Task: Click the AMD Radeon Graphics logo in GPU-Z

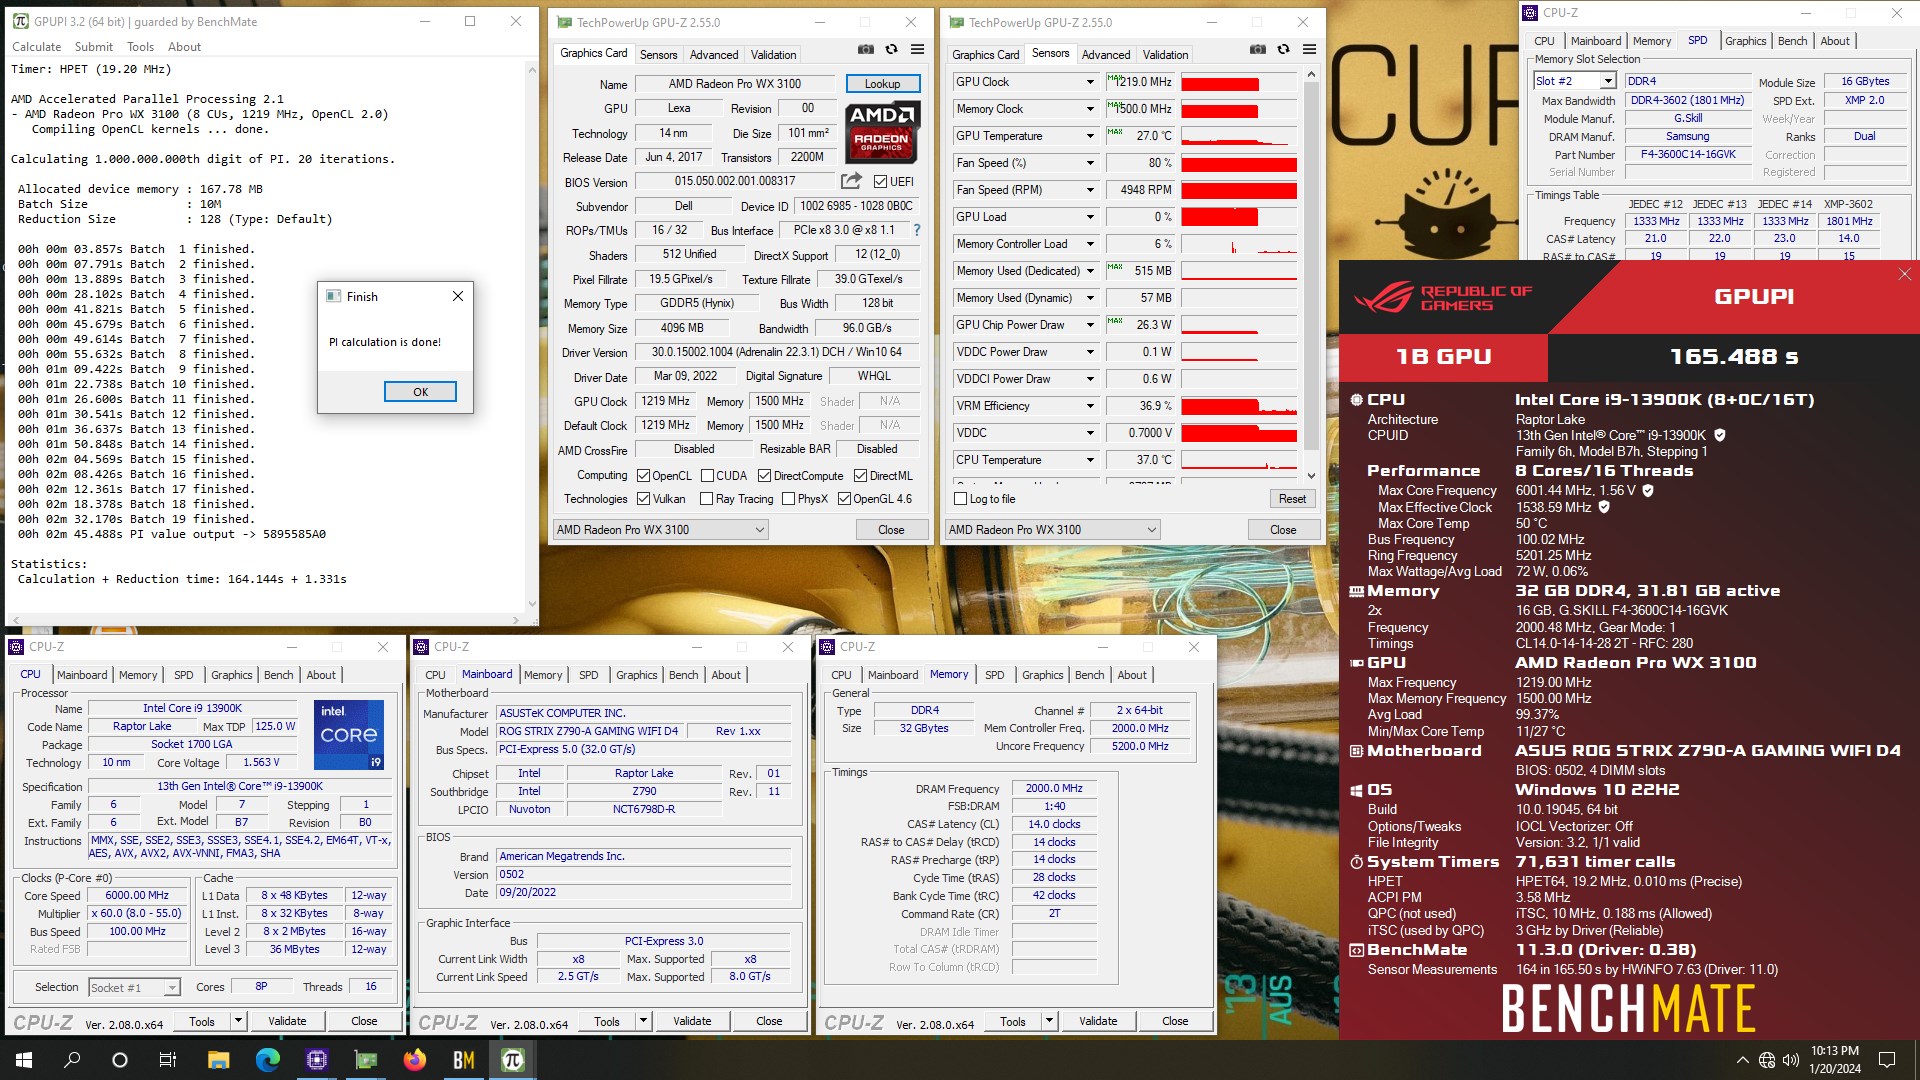Action: point(881,131)
